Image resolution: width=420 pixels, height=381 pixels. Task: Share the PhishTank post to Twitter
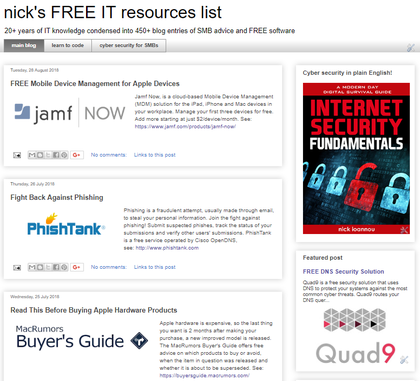48,267
